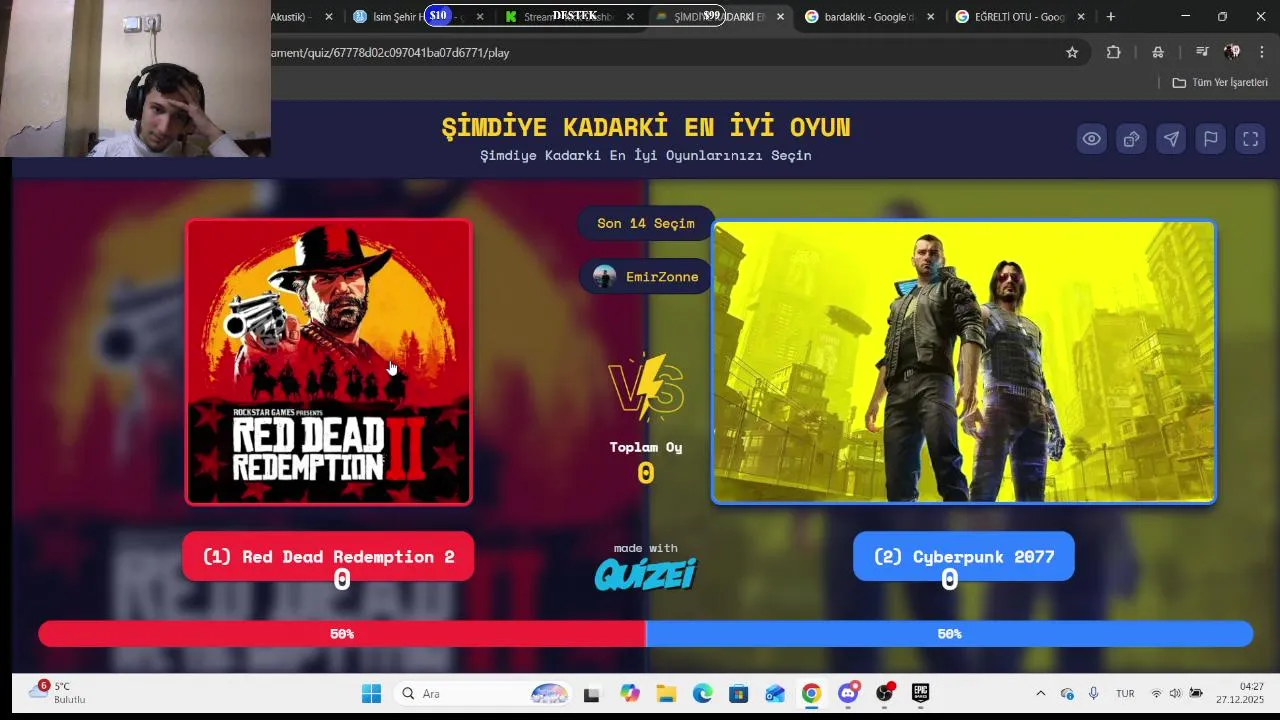Open Epic Games Launcher from the taskbar
This screenshot has height=720, width=1280.
click(920, 693)
